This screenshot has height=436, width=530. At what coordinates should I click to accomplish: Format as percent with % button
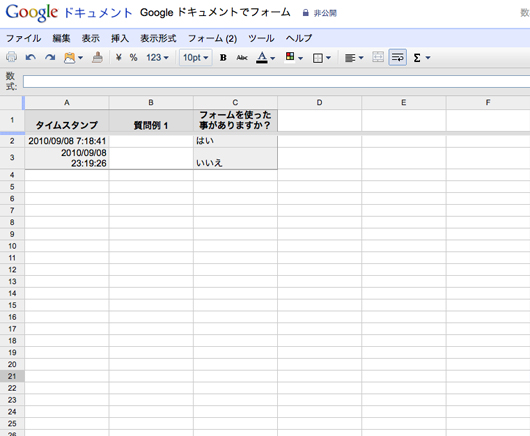pos(134,58)
